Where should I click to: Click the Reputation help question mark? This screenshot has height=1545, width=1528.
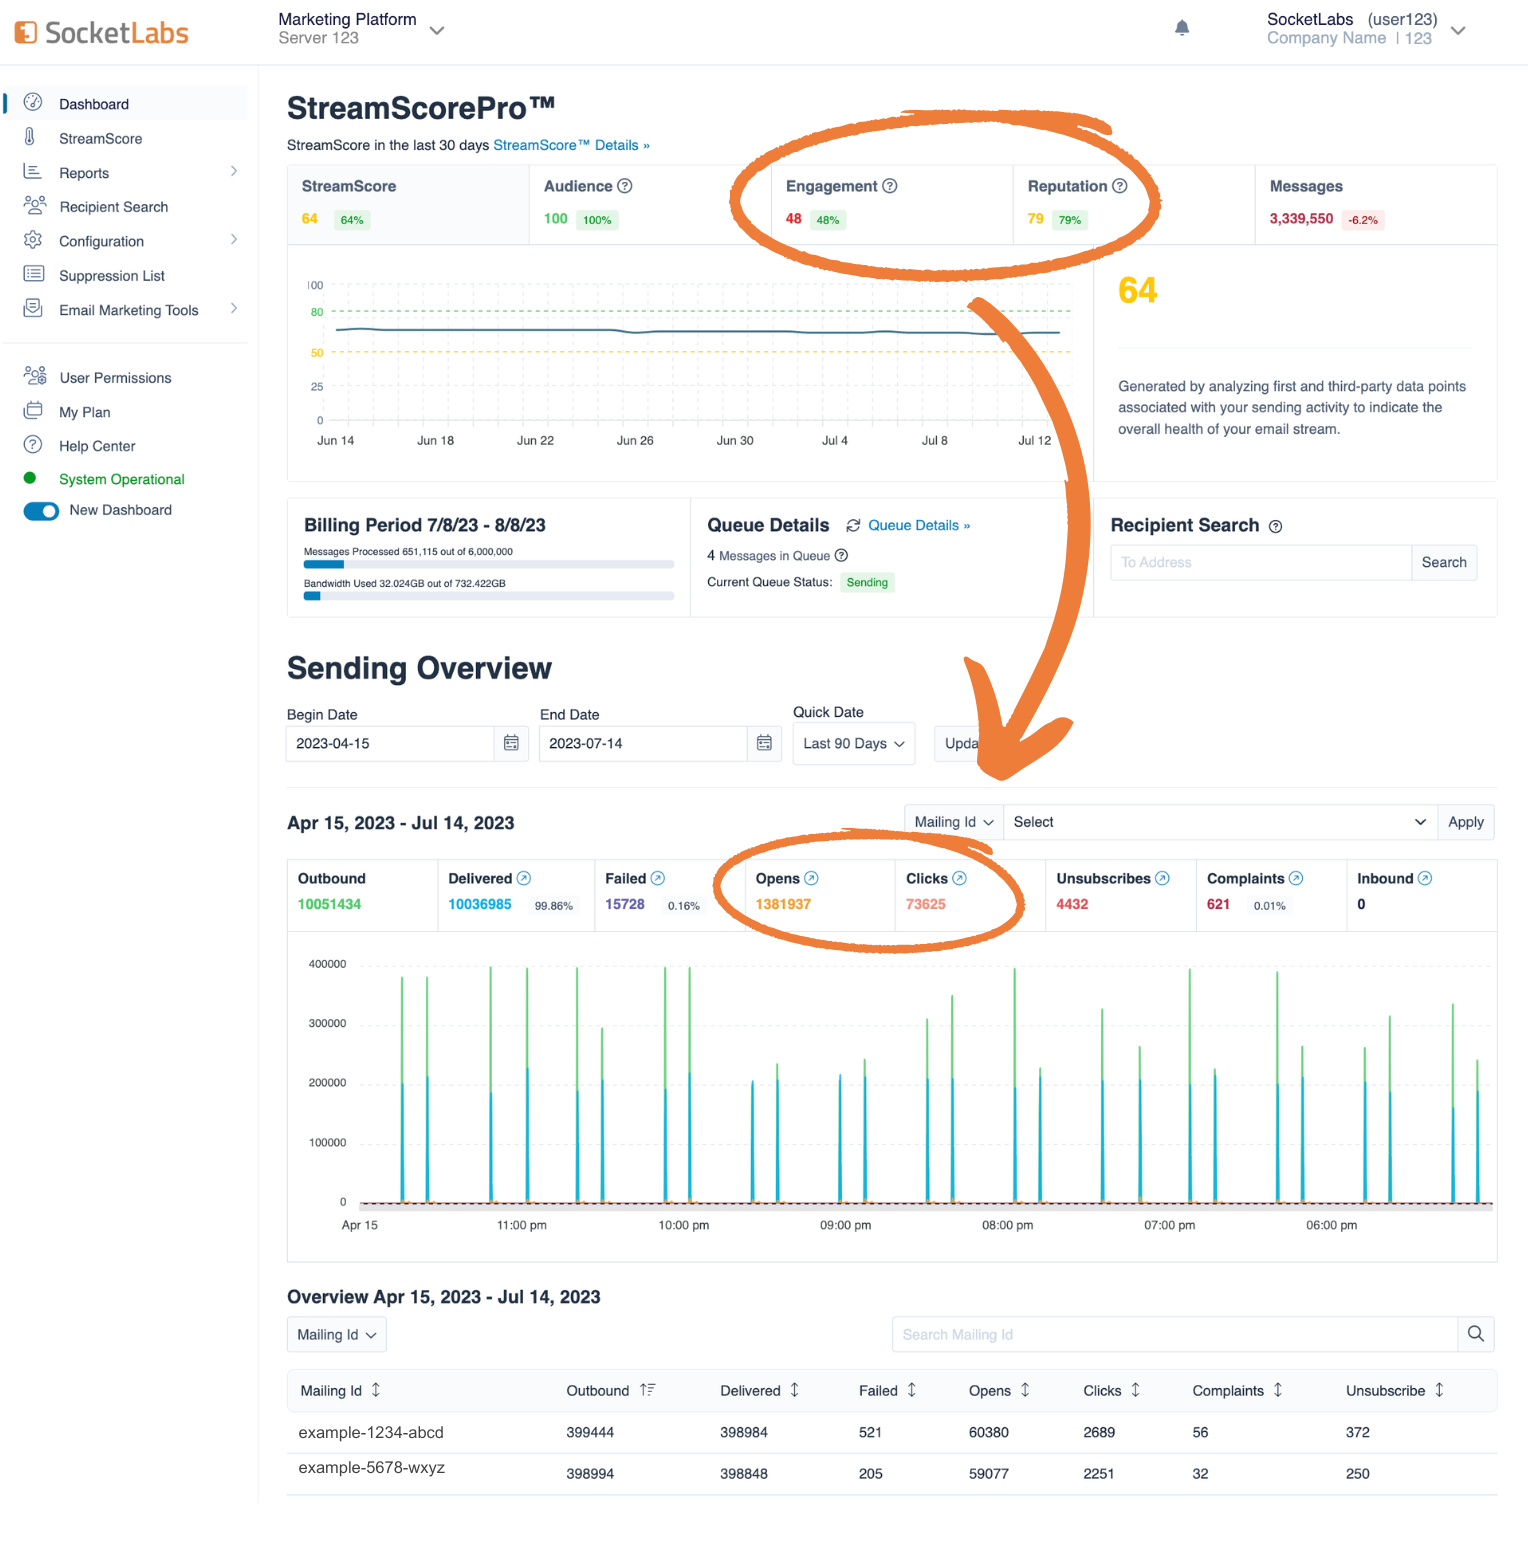tap(1120, 186)
